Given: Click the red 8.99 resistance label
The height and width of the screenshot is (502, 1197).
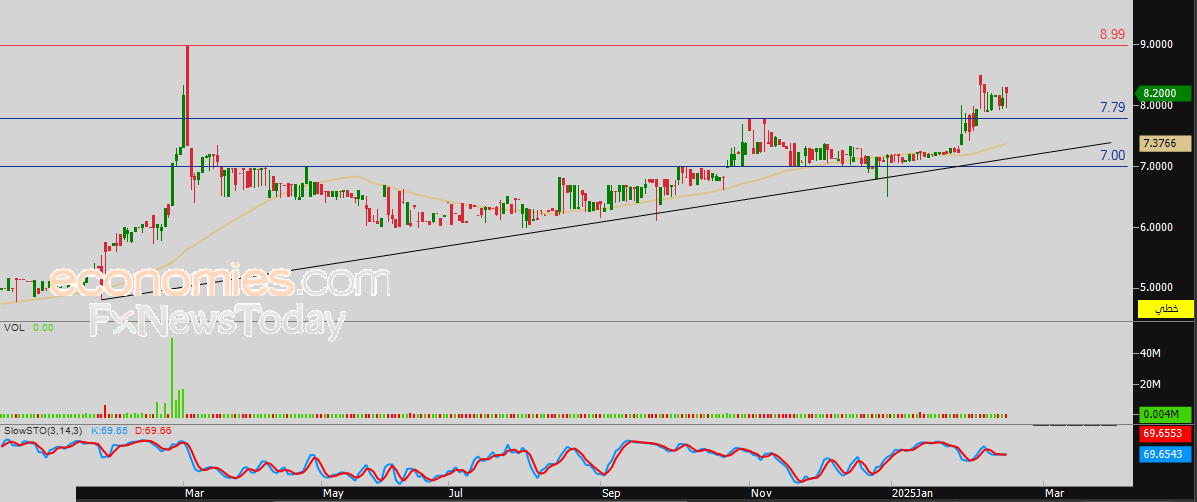Looking at the screenshot, I should coord(1112,34).
